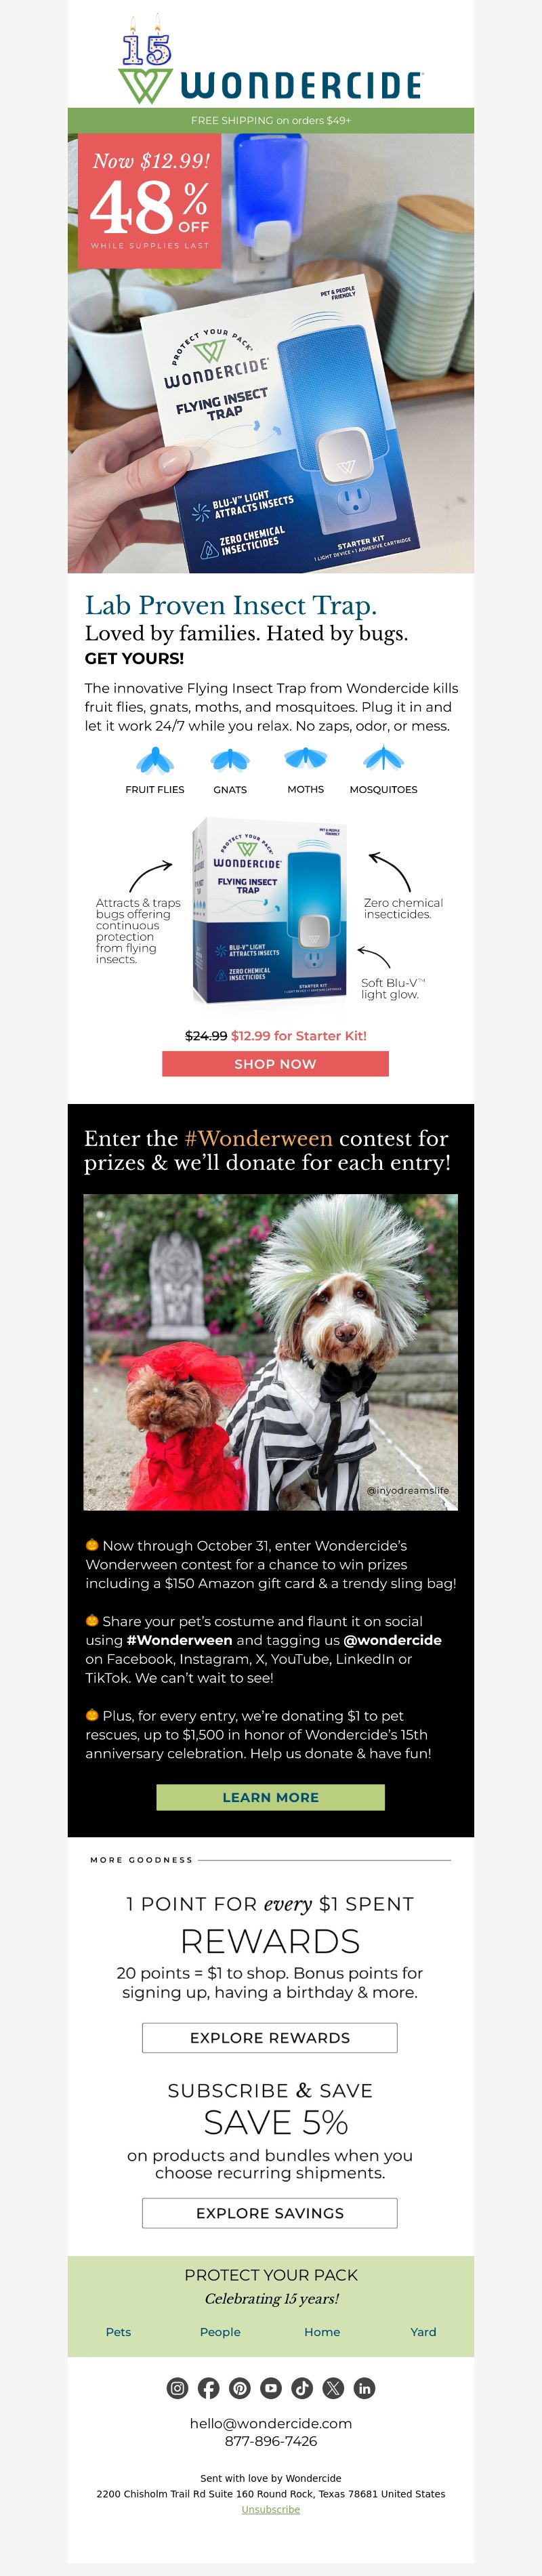The width and height of the screenshot is (542, 2576).
Task: Select the Pets category link
Action: click(118, 2331)
